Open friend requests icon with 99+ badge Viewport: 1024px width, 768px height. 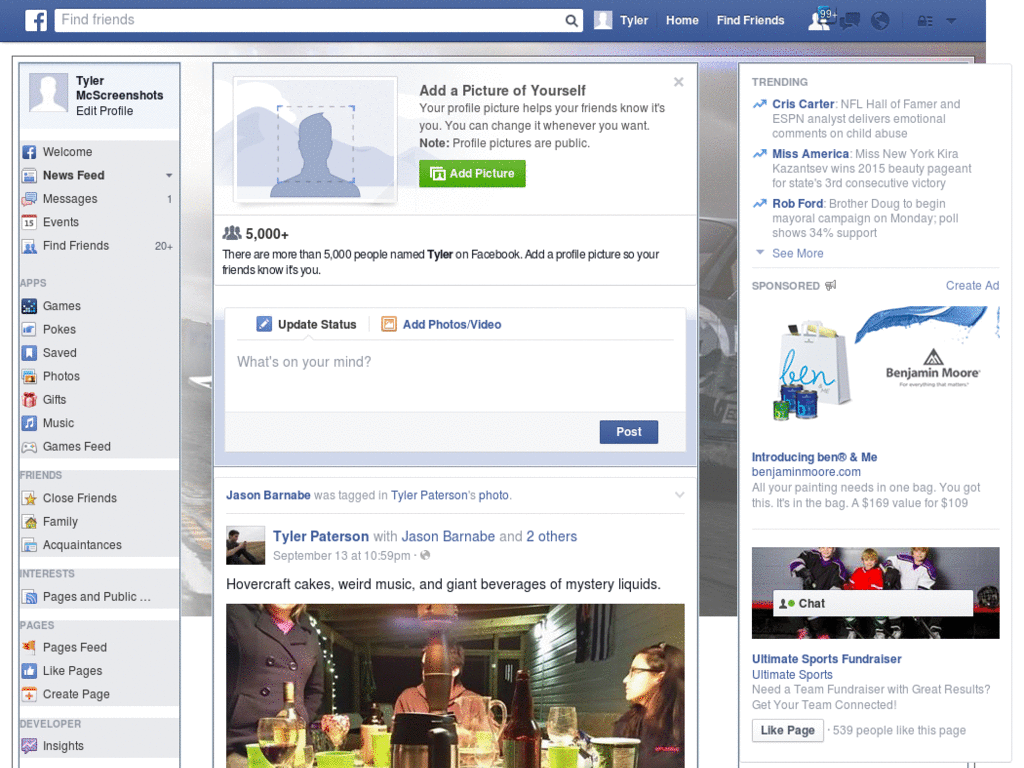tap(821, 20)
